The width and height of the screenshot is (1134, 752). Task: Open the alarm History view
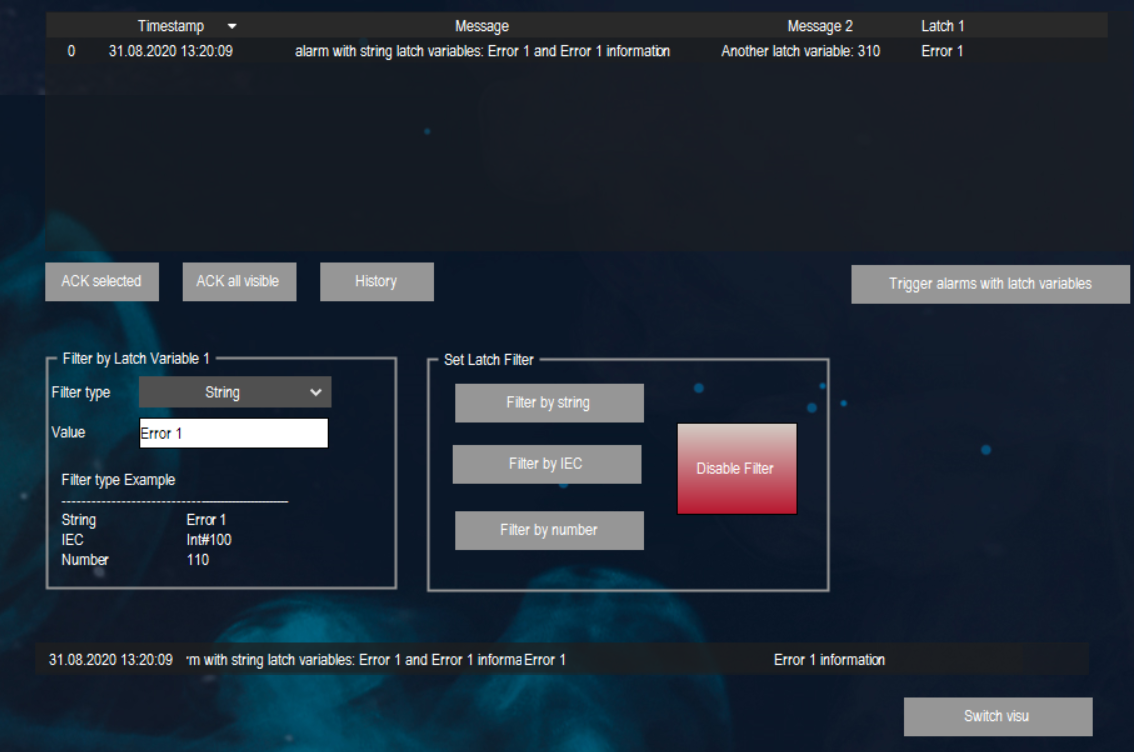click(376, 282)
